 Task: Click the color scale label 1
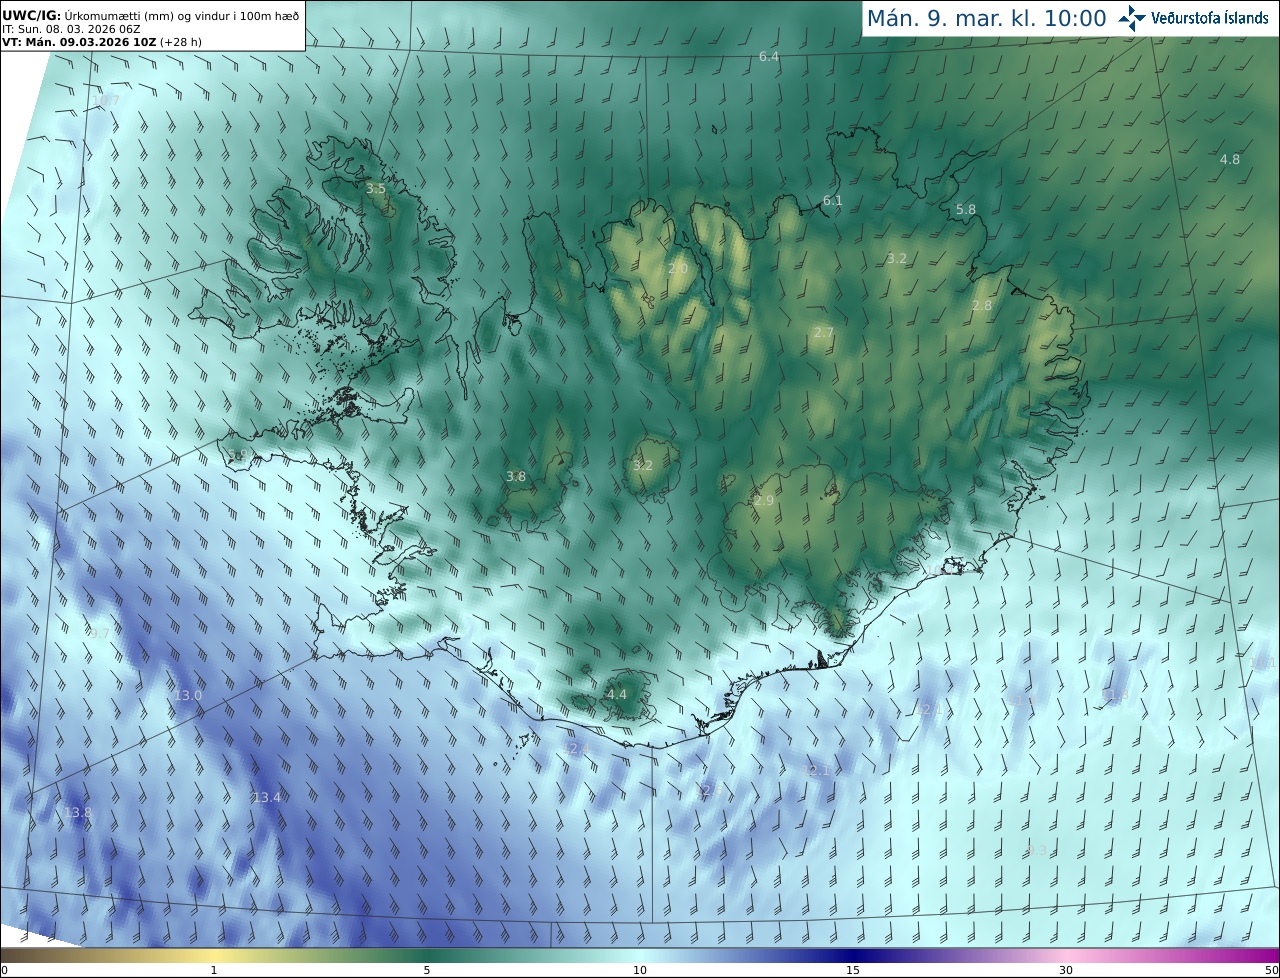point(214,970)
